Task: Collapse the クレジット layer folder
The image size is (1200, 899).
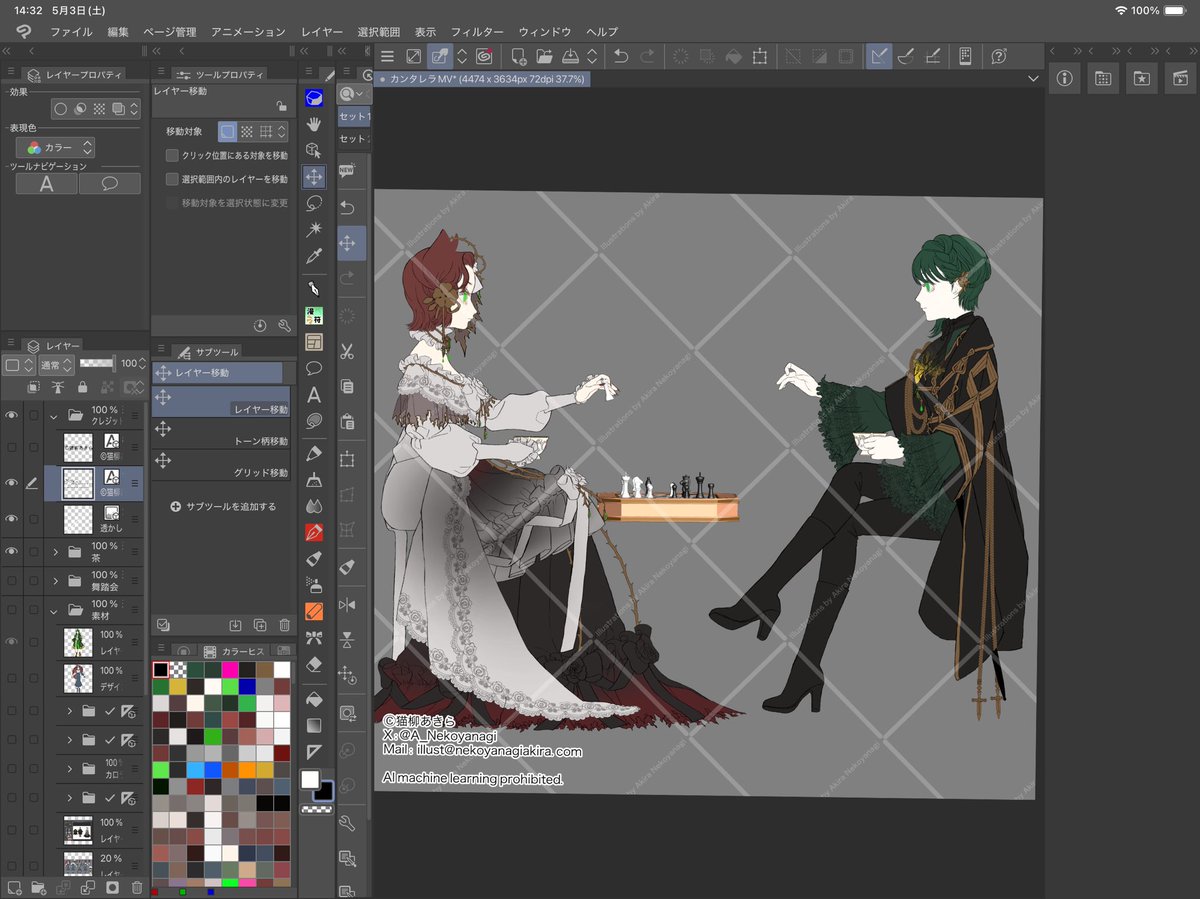Action: (x=53, y=416)
